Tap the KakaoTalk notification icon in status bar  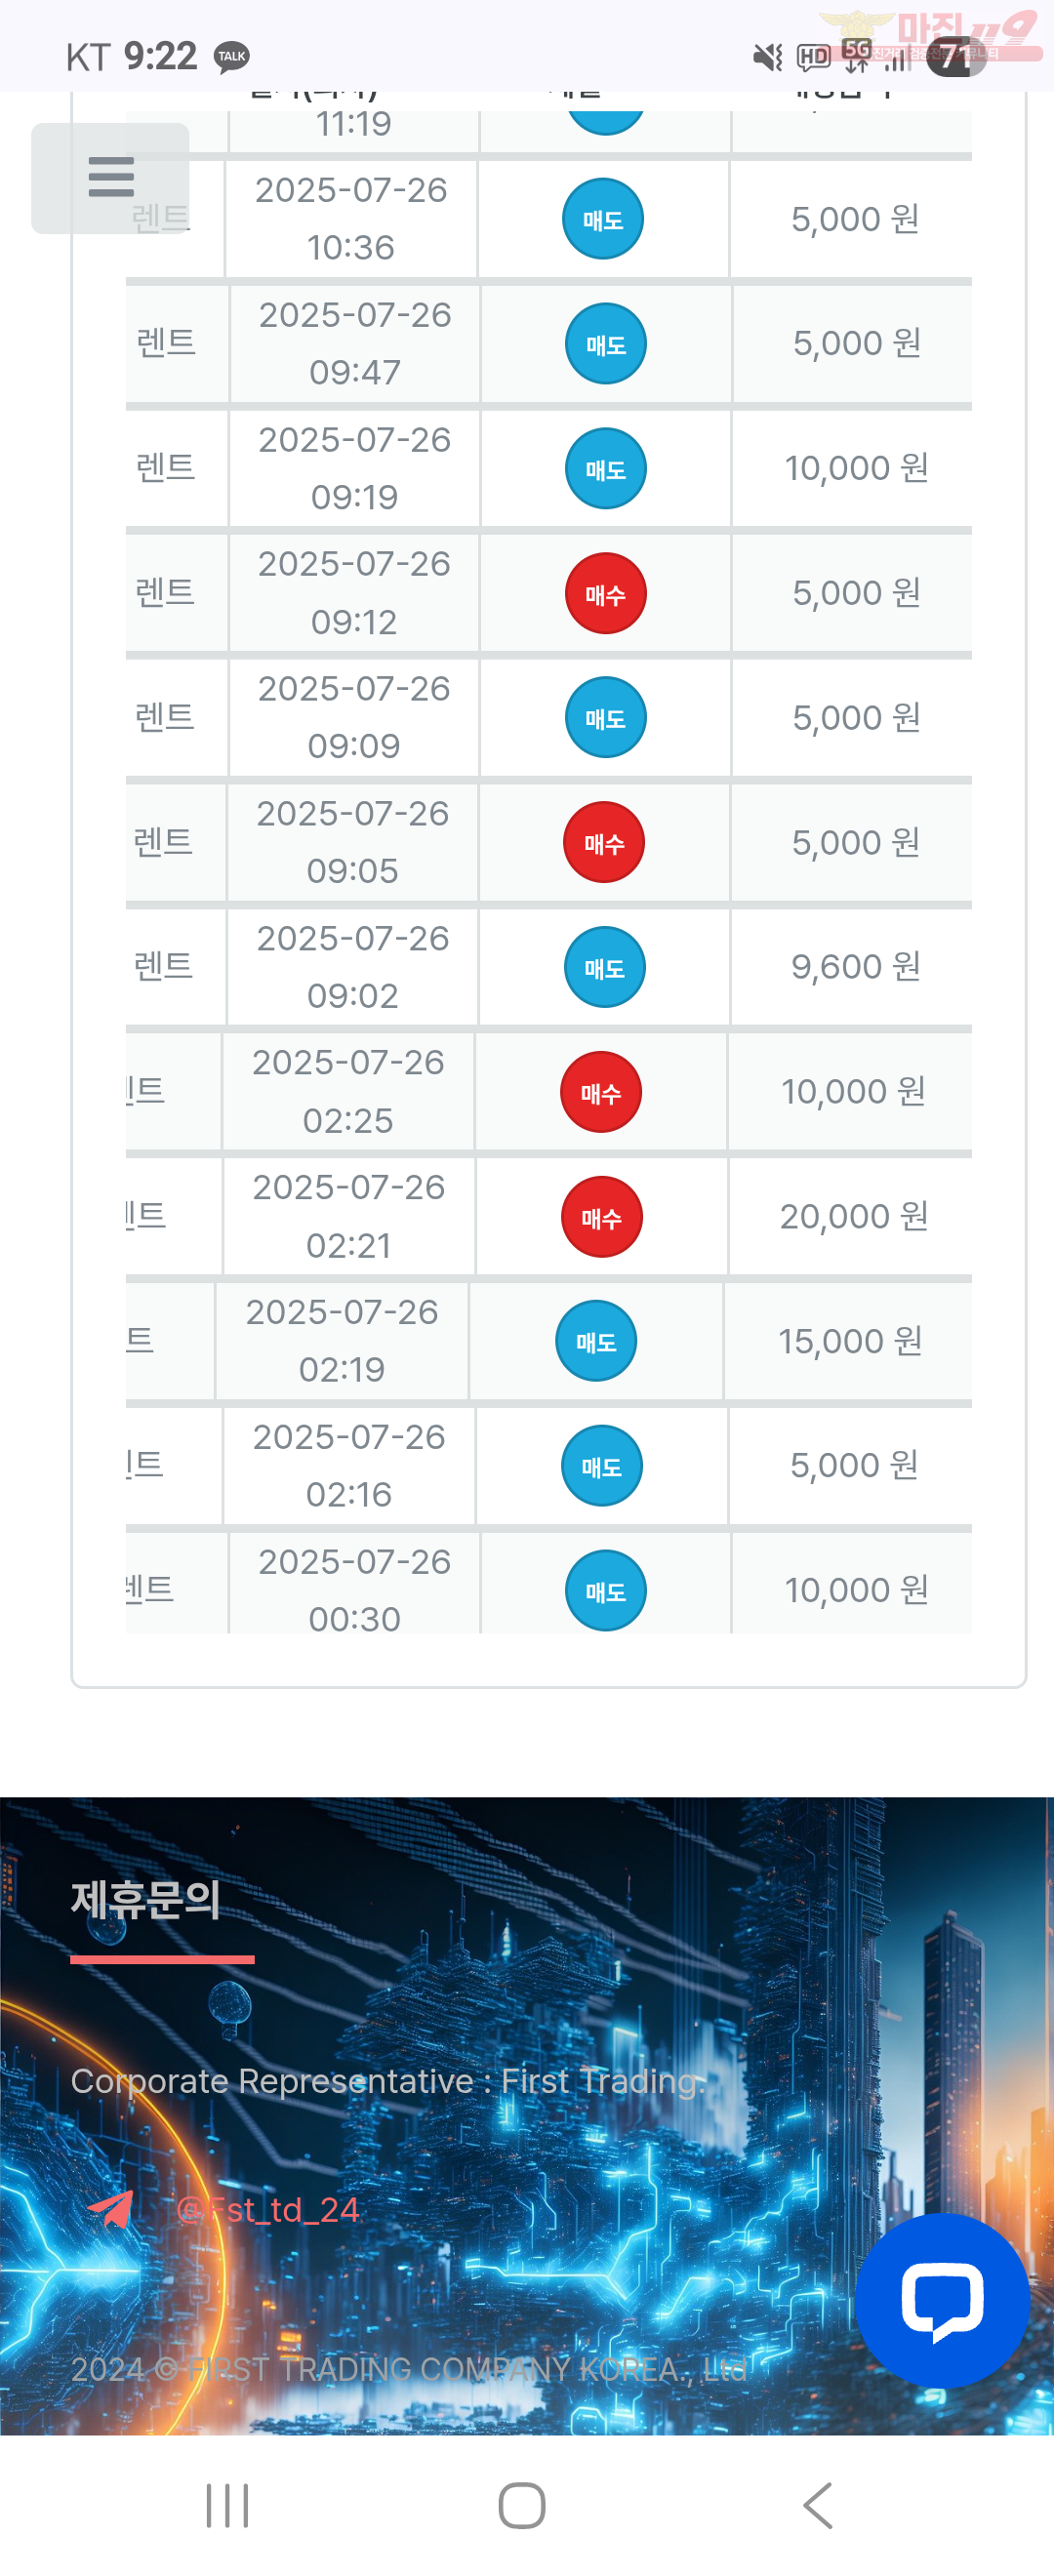(x=232, y=57)
